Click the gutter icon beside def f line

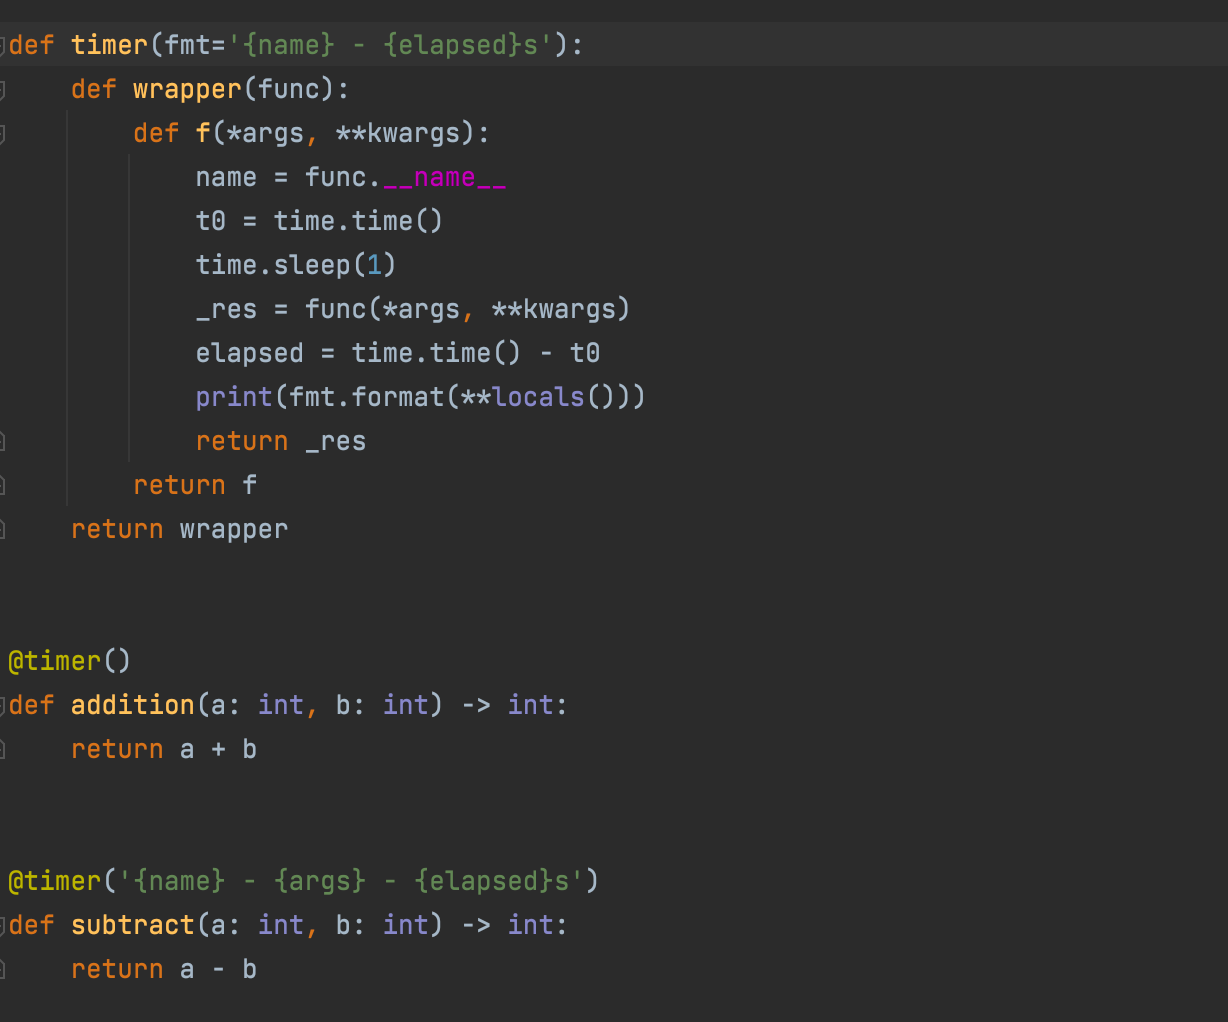coord(5,132)
